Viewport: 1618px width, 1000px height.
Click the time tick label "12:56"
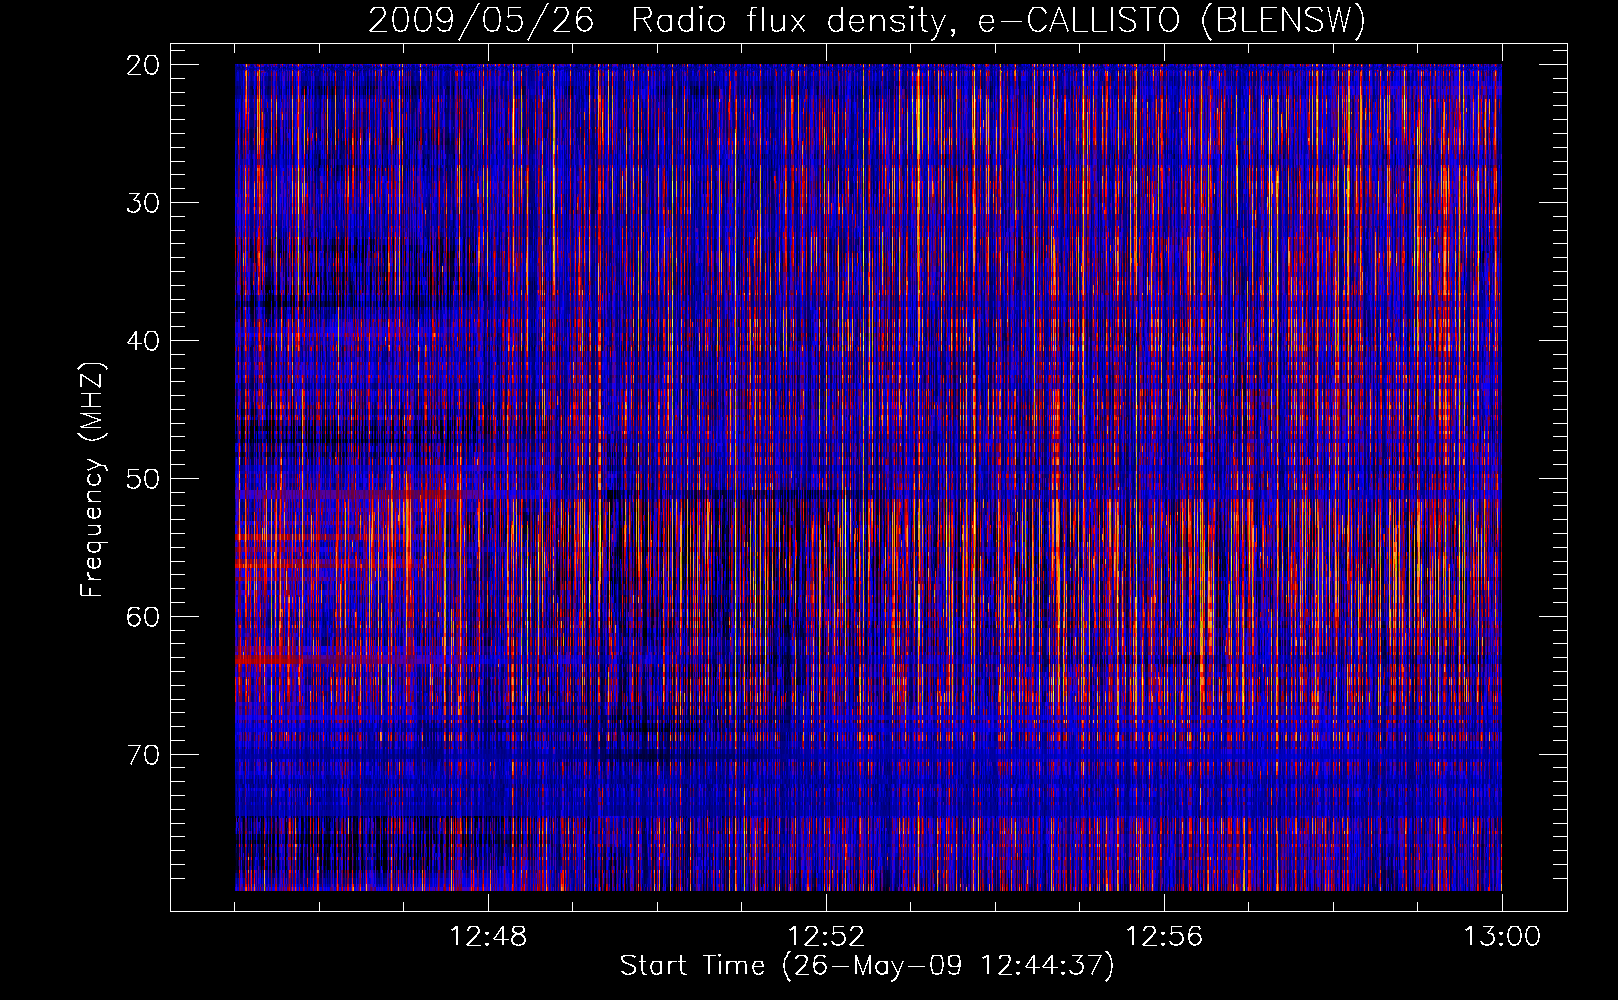click(1164, 937)
